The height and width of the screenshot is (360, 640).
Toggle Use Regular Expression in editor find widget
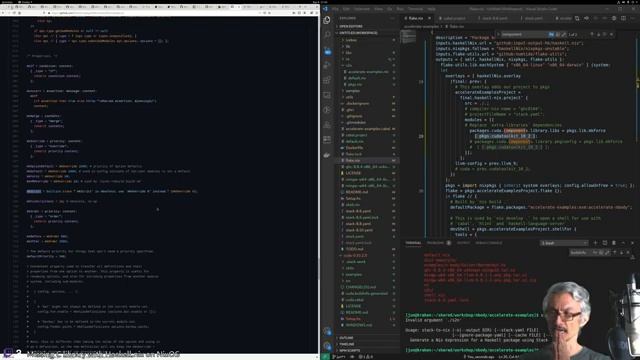[564, 35]
